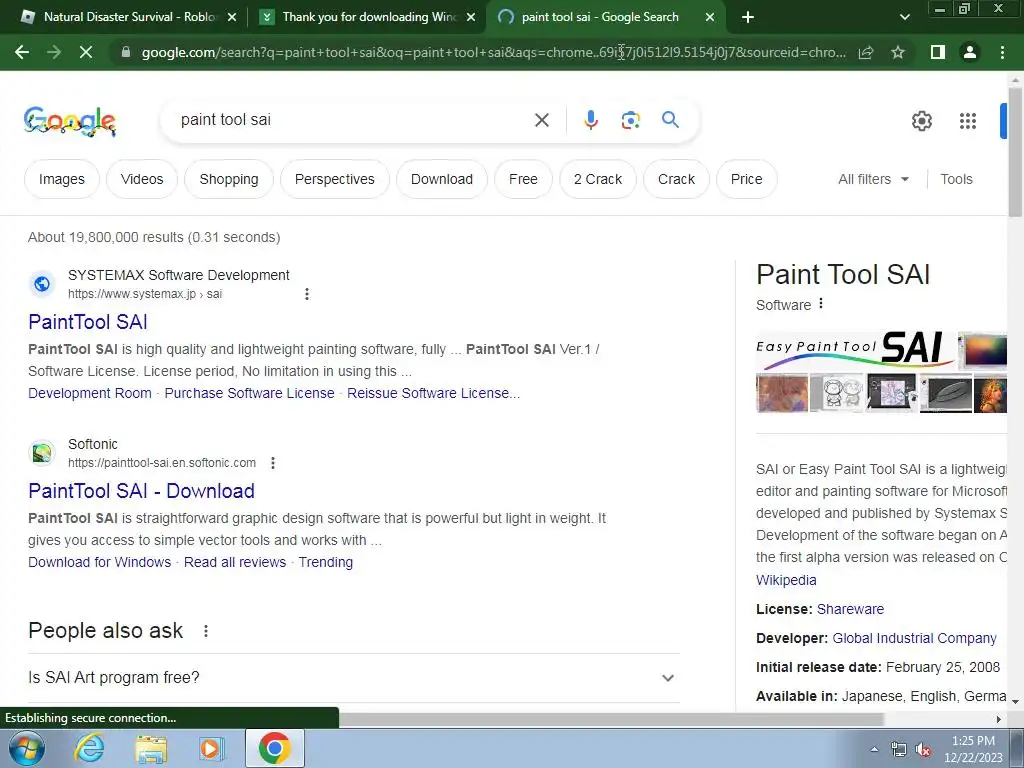The height and width of the screenshot is (768, 1024).
Task: Open People also ask options menu
Action: point(206,631)
